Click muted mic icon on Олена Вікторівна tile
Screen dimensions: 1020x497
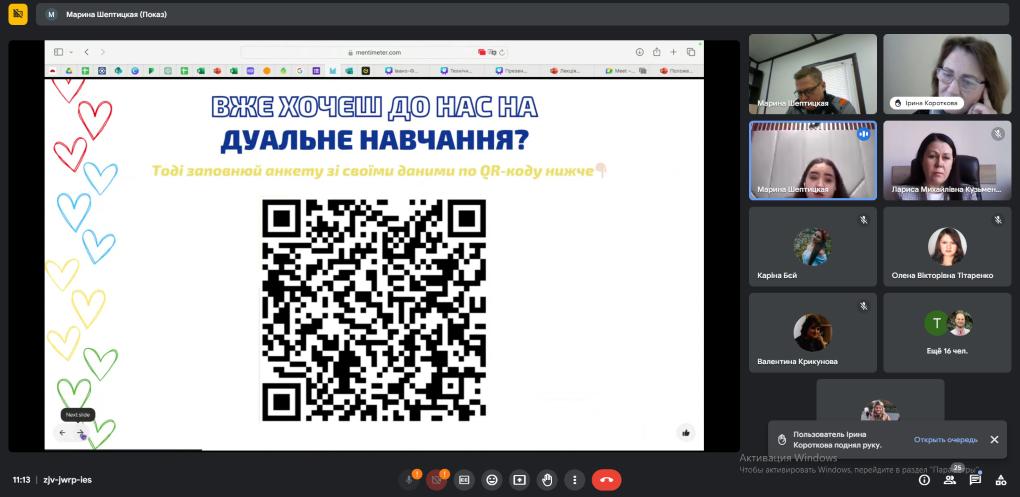[x=998, y=220]
